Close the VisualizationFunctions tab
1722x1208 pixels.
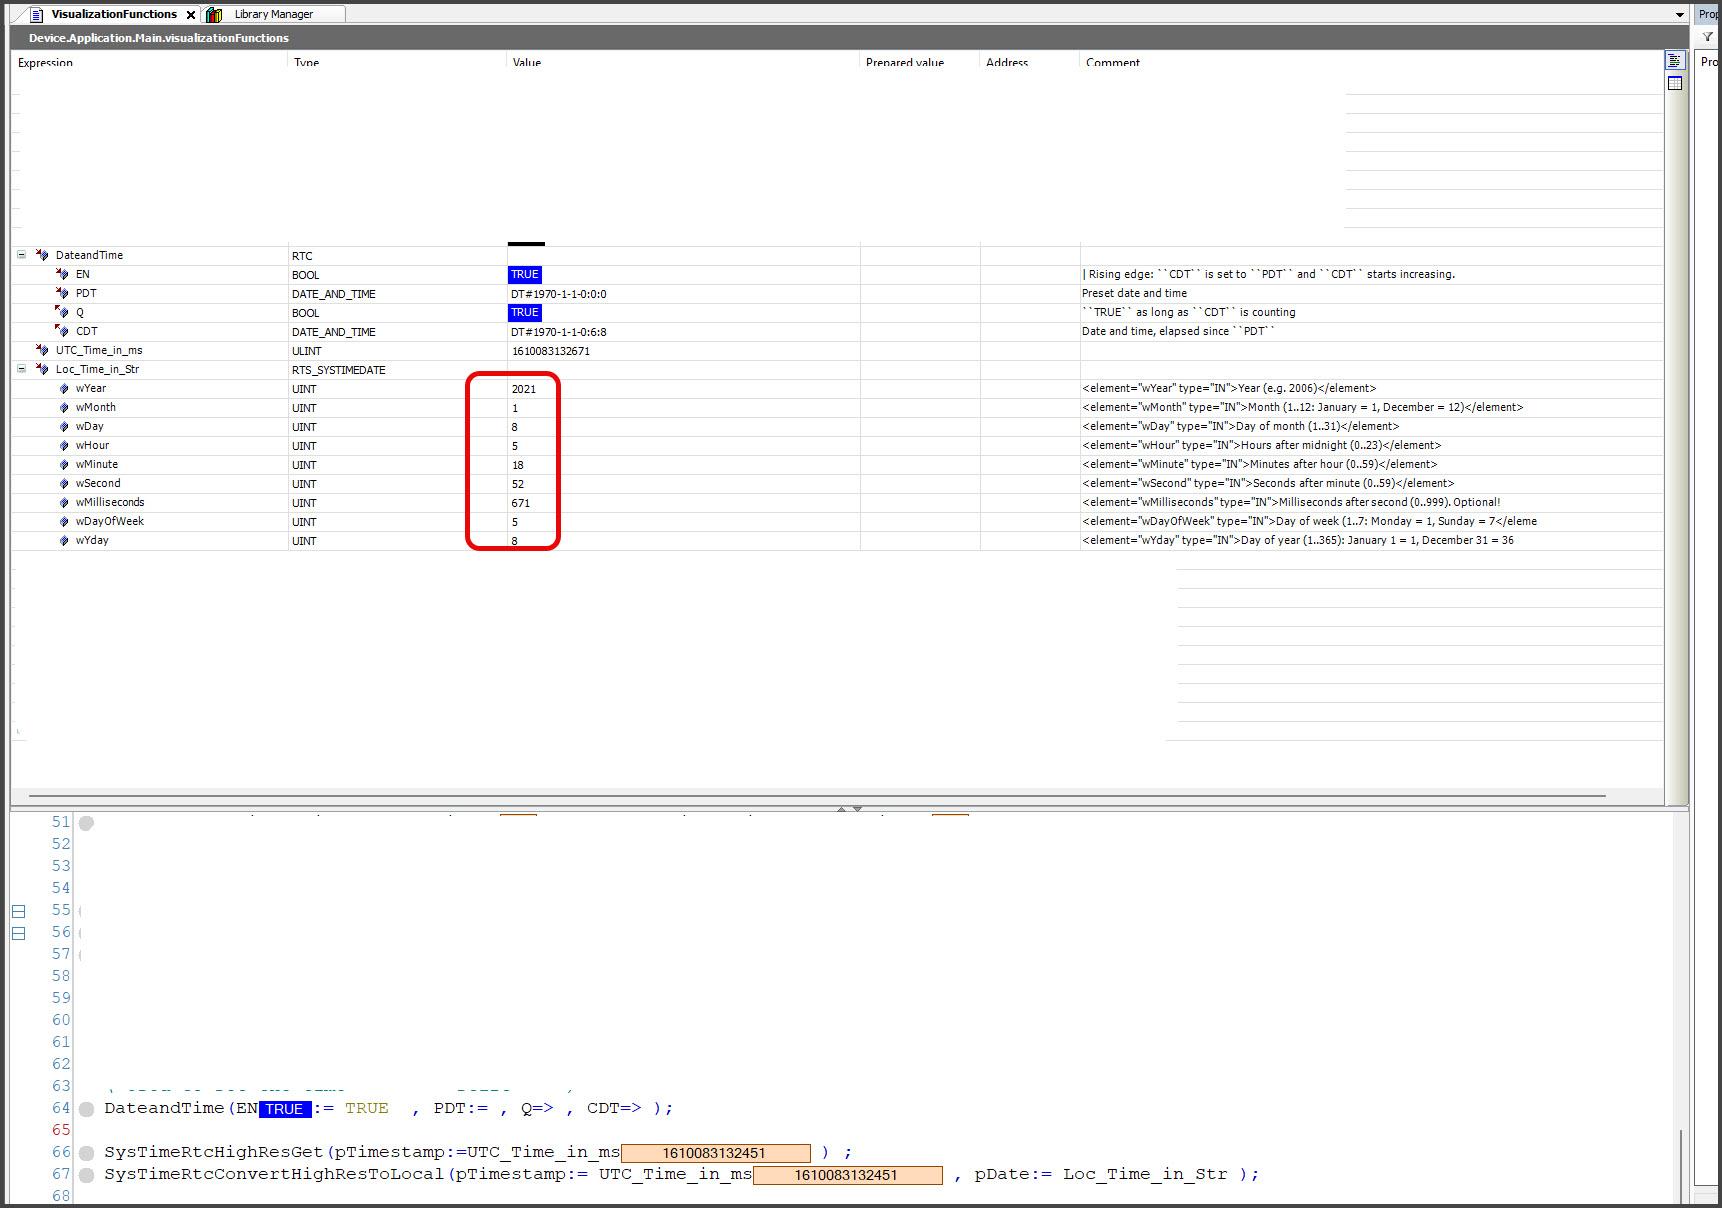point(191,15)
